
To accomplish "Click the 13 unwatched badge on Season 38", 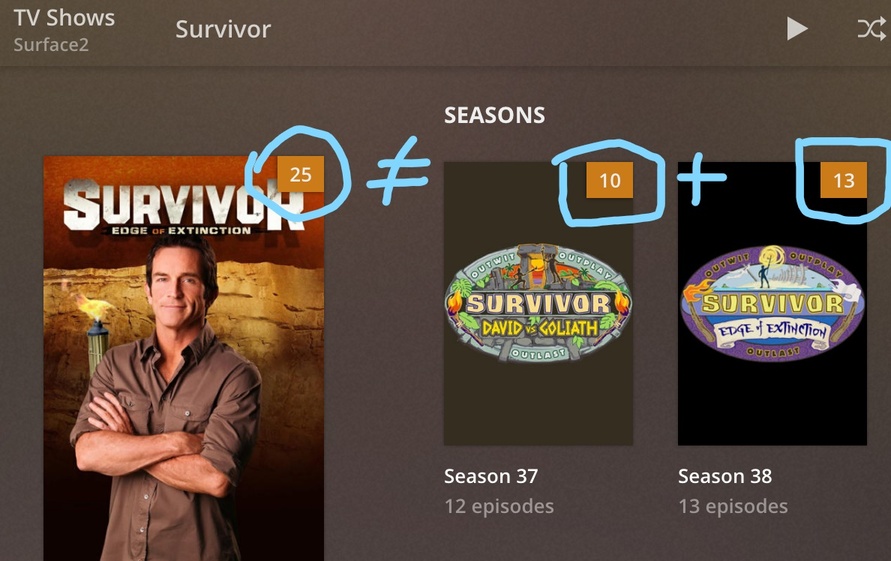I will point(844,180).
